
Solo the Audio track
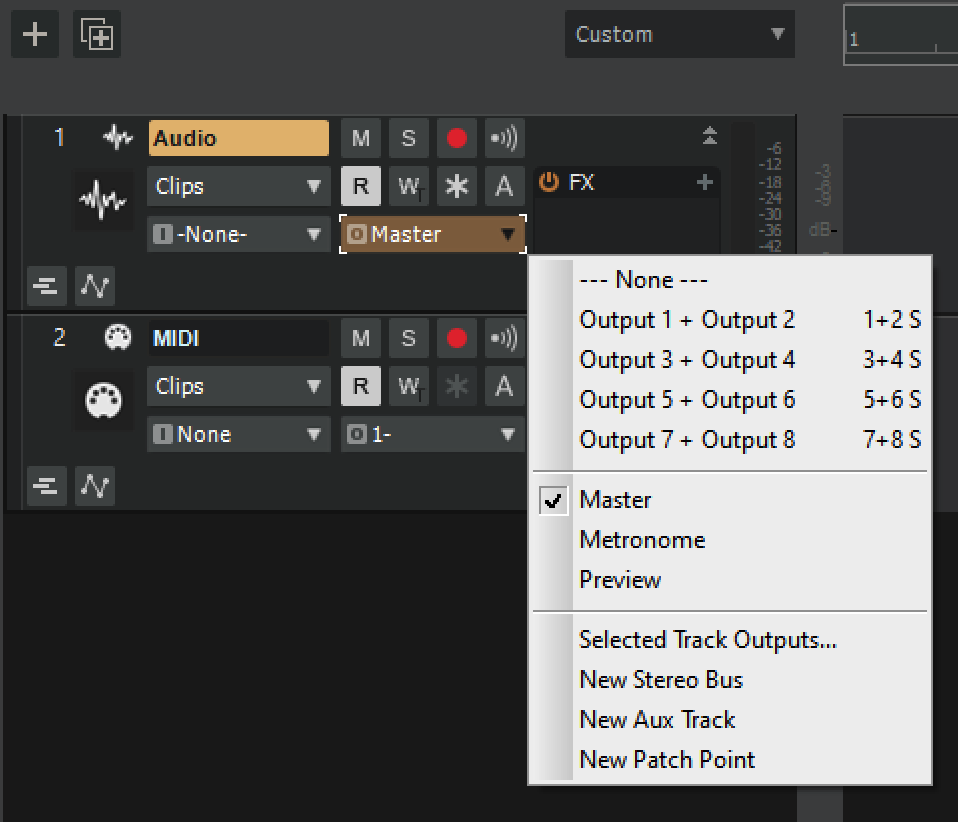(x=409, y=138)
